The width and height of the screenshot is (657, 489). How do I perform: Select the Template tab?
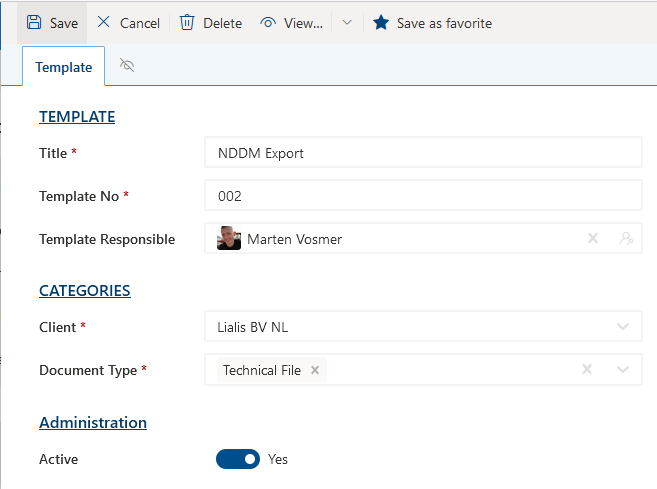[63, 67]
